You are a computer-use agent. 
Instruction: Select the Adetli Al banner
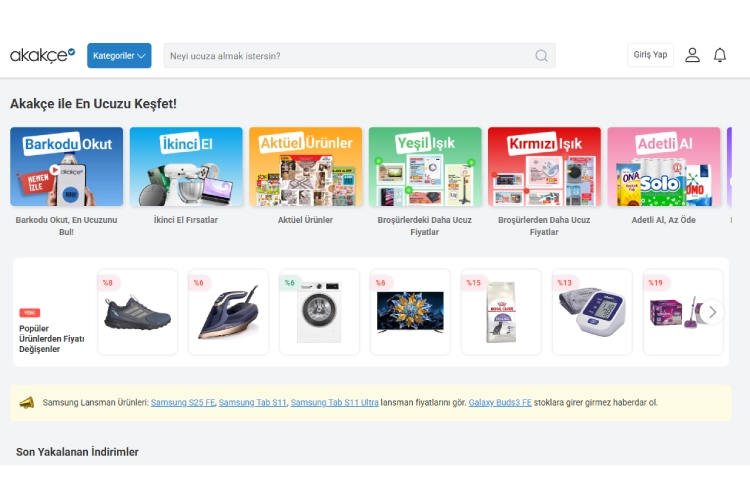pos(663,167)
